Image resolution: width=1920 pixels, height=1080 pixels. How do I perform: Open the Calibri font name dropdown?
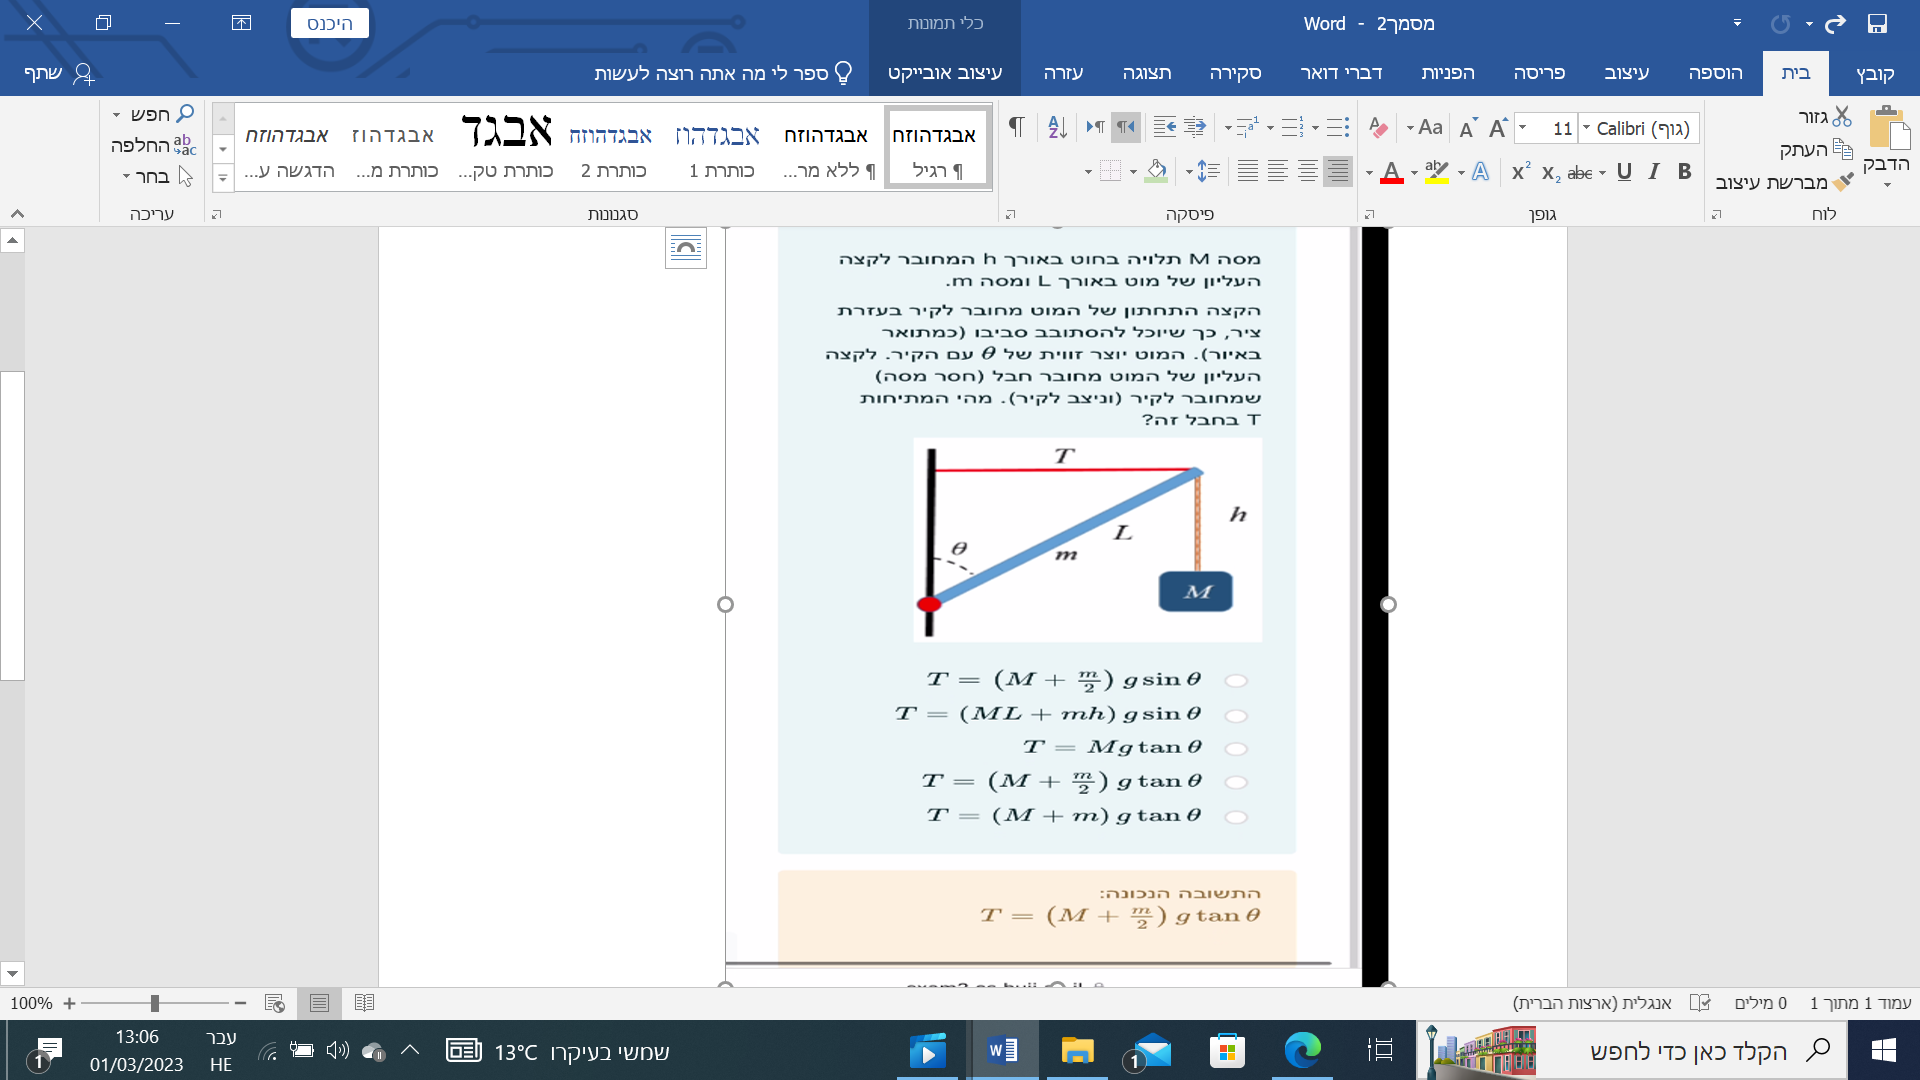click(1587, 128)
